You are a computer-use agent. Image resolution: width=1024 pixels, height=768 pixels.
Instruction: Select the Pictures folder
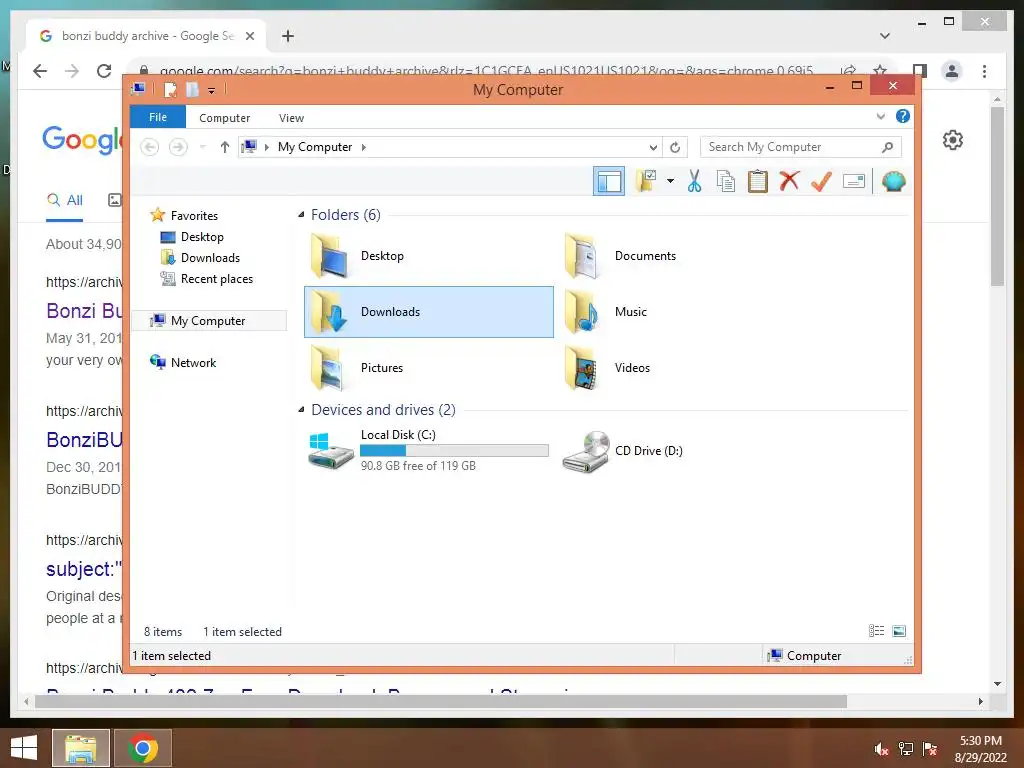coord(428,368)
